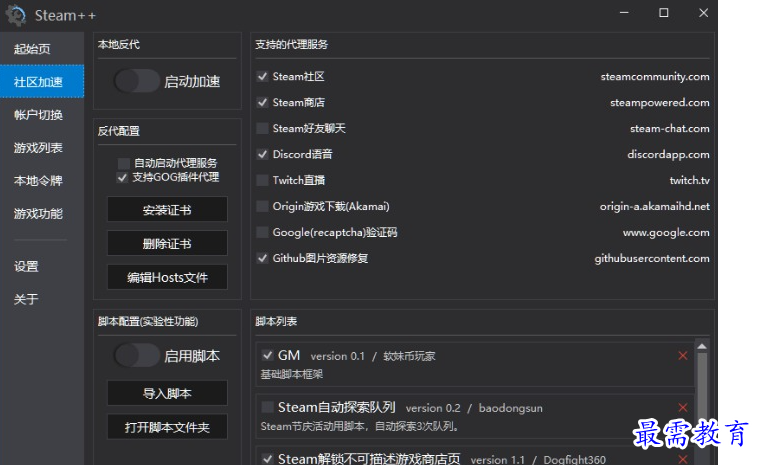This screenshot has height=465, width=757.
Task: Toggle the 启用脚本 switch
Action: pyautogui.click(x=137, y=355)
